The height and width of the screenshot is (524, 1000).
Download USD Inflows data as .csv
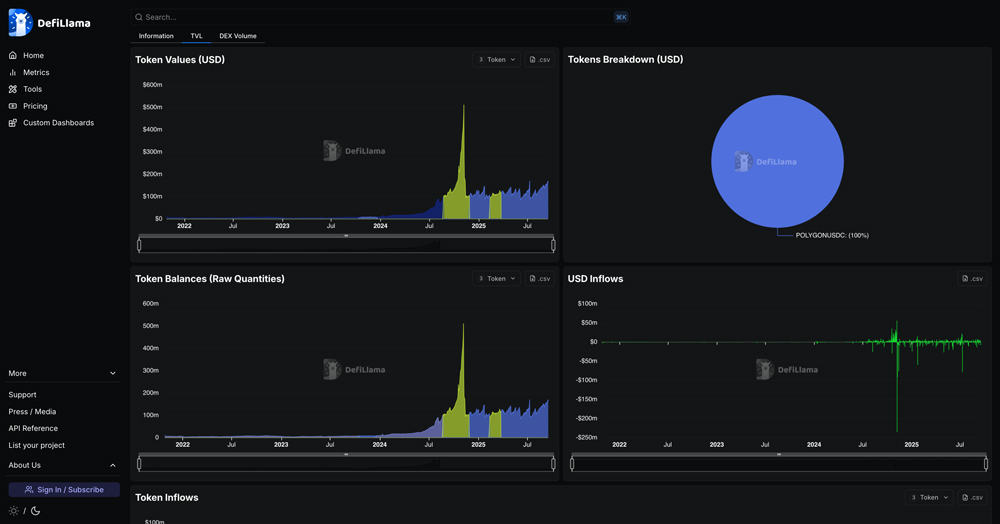(x=972, y=279)
